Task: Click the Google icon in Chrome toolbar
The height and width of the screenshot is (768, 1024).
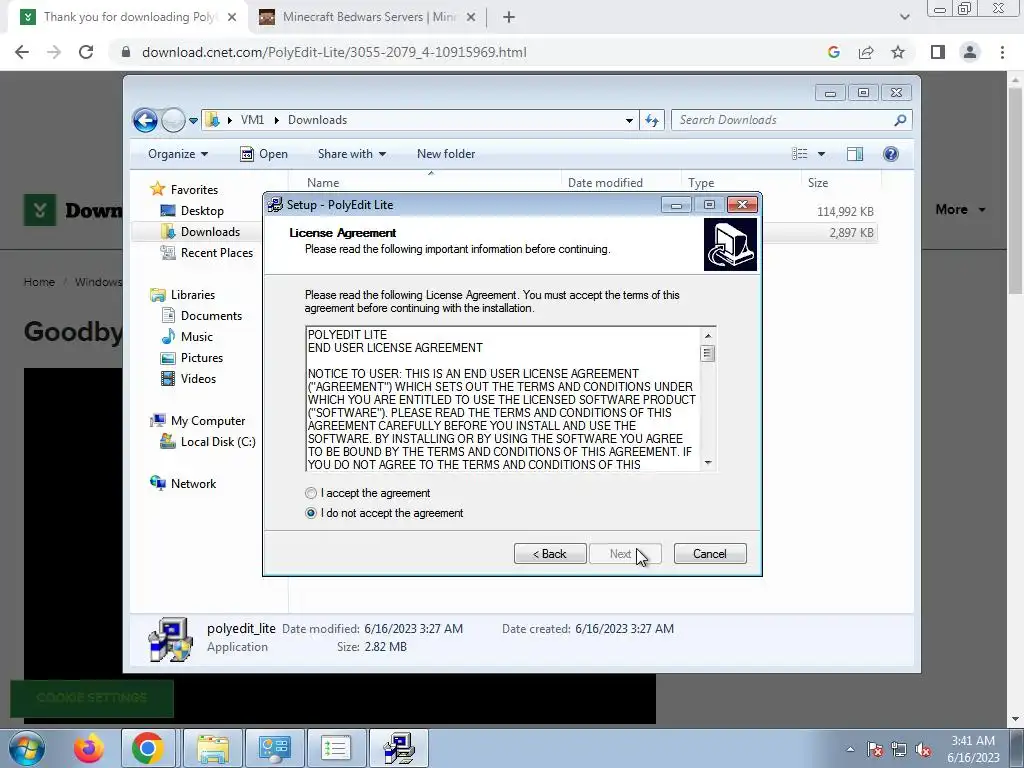Action: [833, 52]
